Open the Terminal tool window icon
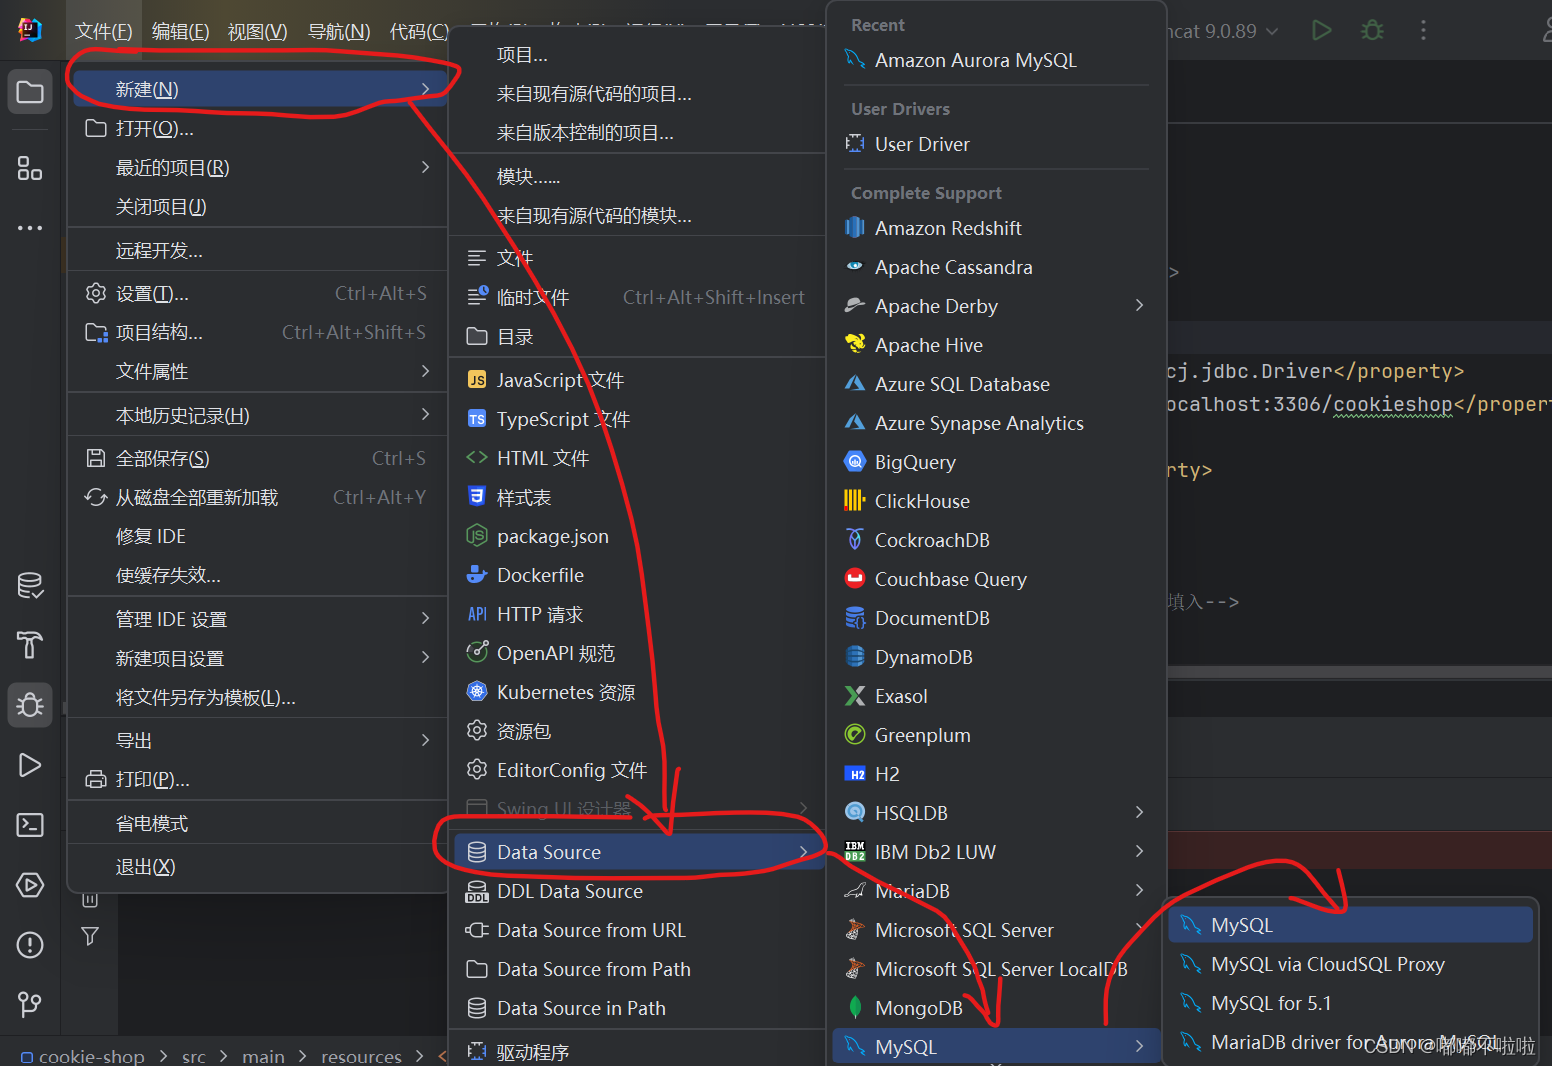 [30, 825]
